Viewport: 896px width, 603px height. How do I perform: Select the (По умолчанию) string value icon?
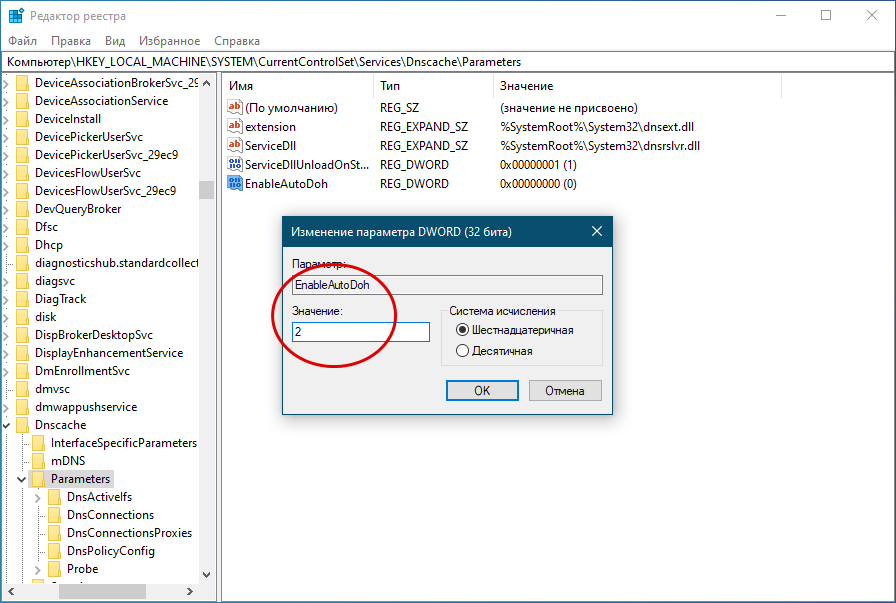(x=235, y=107)
